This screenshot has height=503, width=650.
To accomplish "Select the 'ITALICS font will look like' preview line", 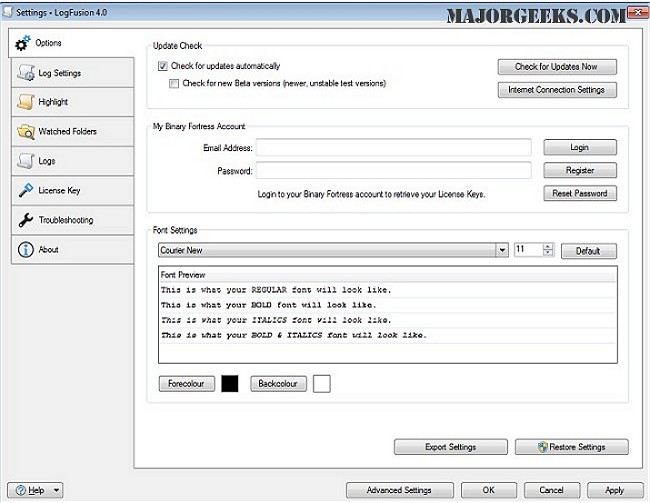I will (x=388, y=320).
